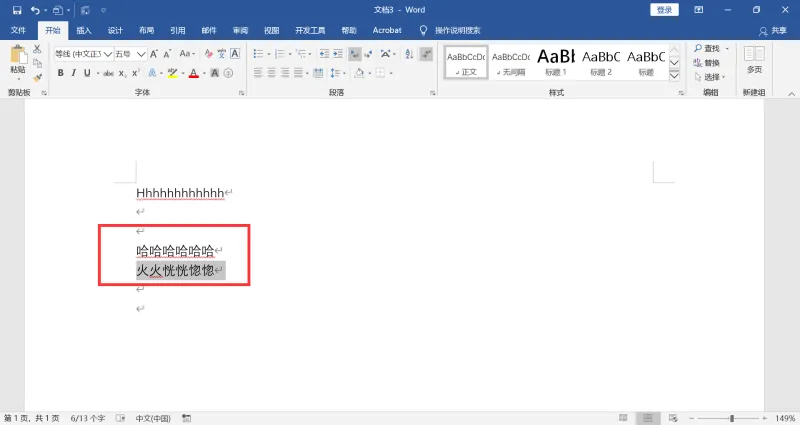The height and width of the screenshot is (425, 800).
Task: Open the File menu tab
Action: [18, 30]
